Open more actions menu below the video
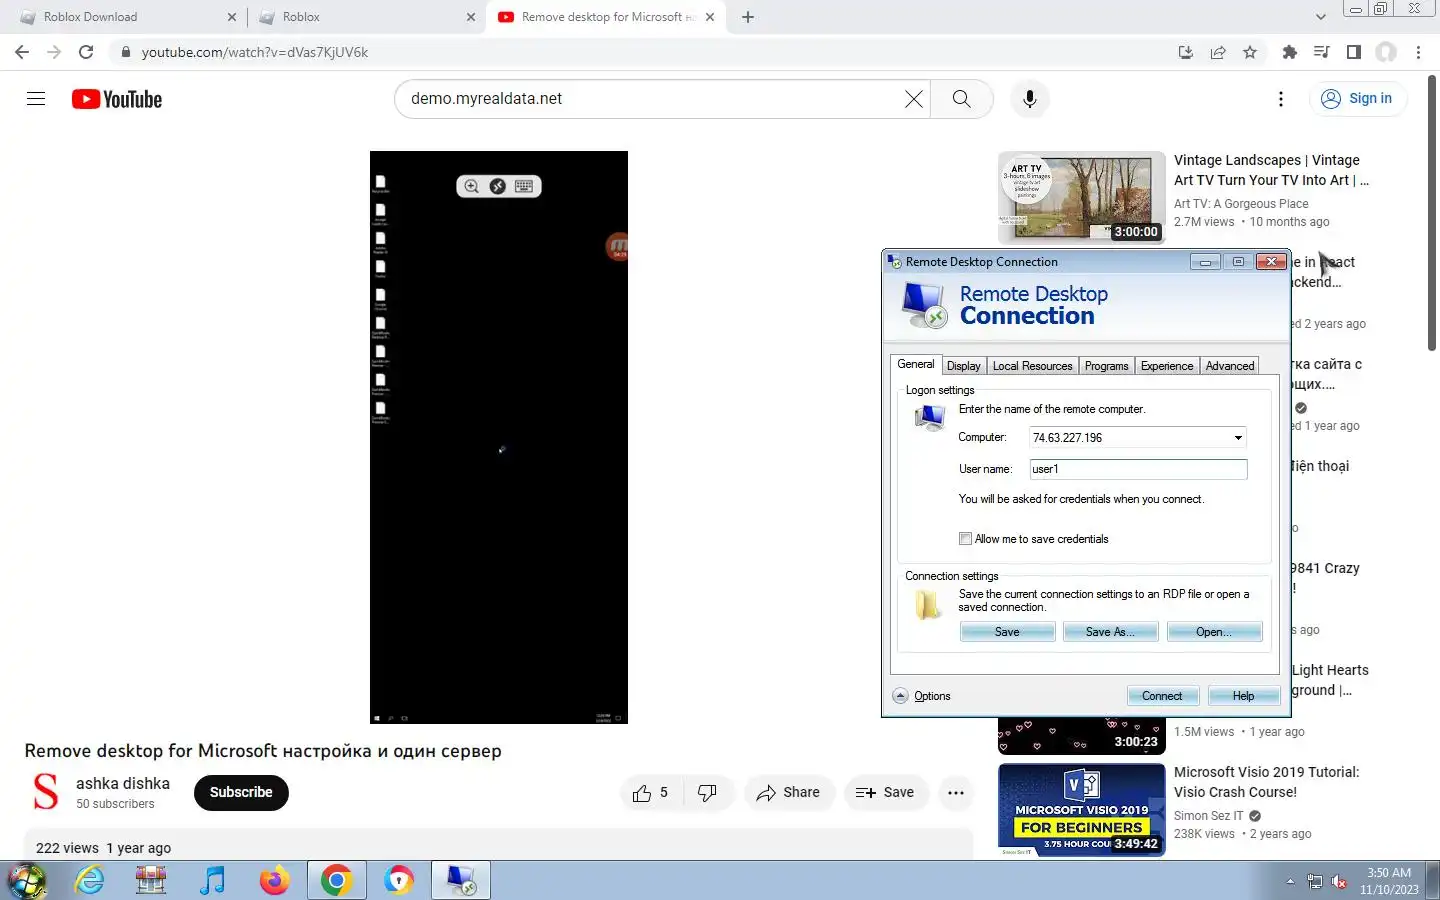Screen dimensions: 1440x900 click(956, 792)
